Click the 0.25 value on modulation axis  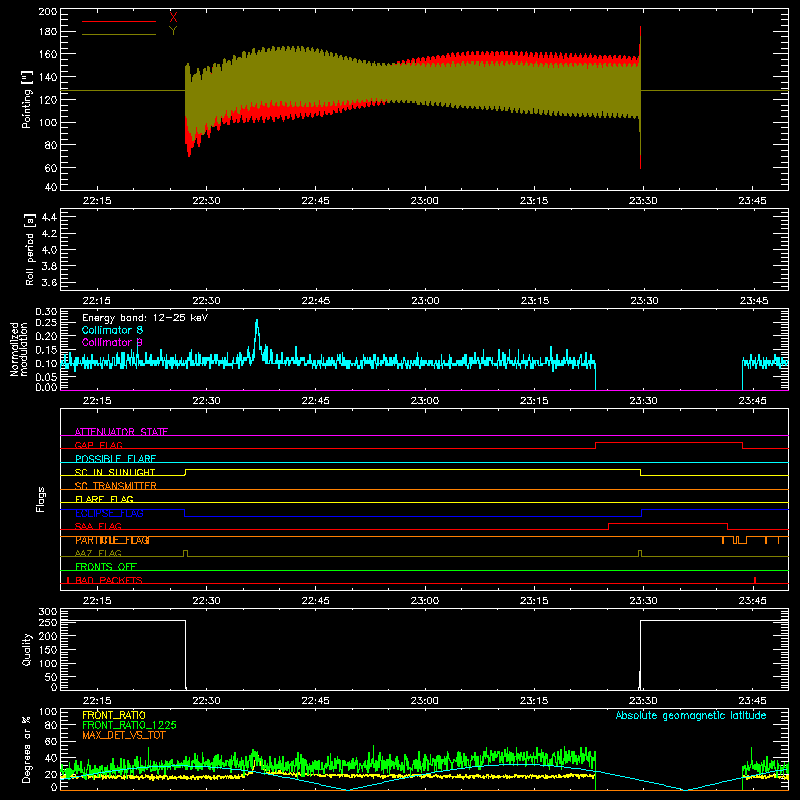(46, 323)
